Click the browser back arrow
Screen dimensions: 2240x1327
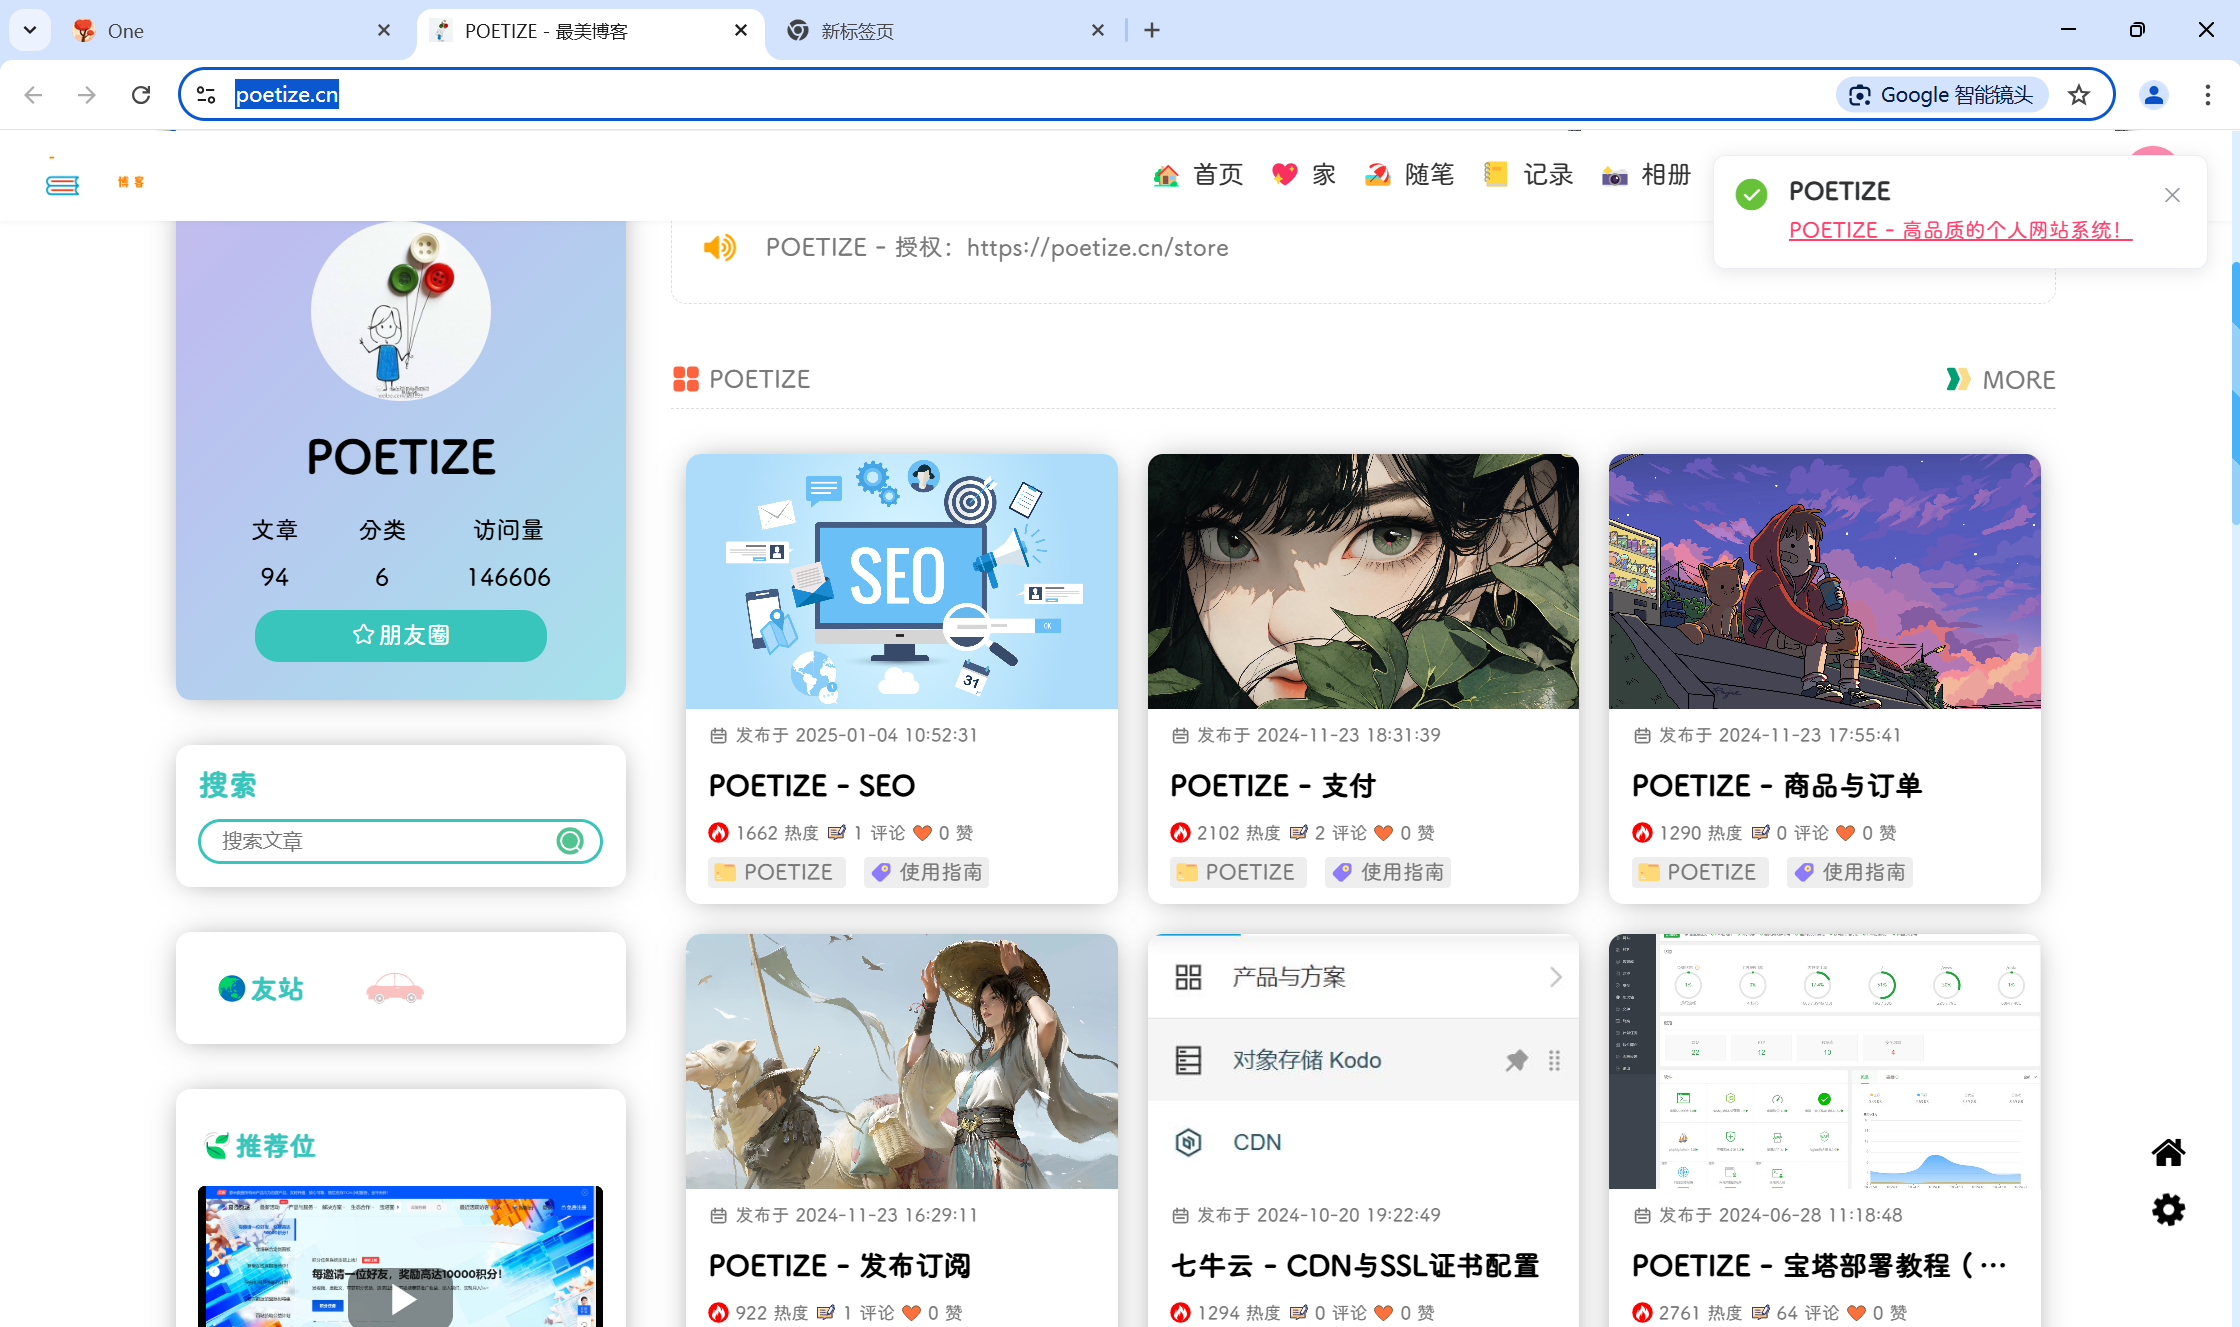[x=33, y=95]
